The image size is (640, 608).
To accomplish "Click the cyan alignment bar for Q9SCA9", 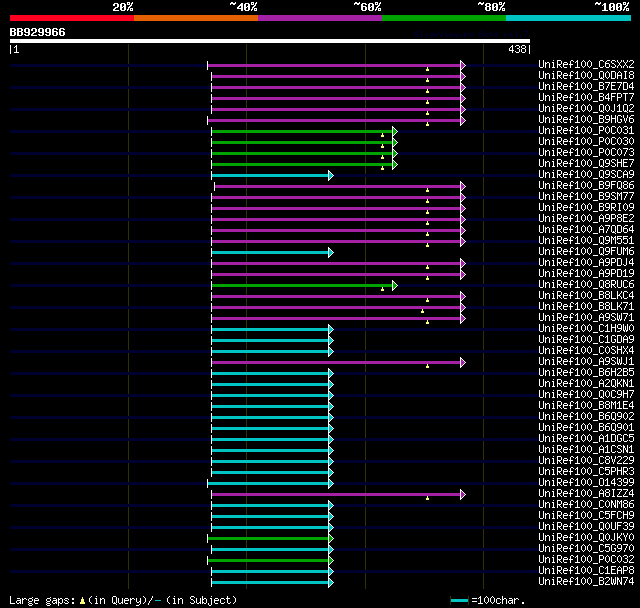I will (x=270, y=175).
